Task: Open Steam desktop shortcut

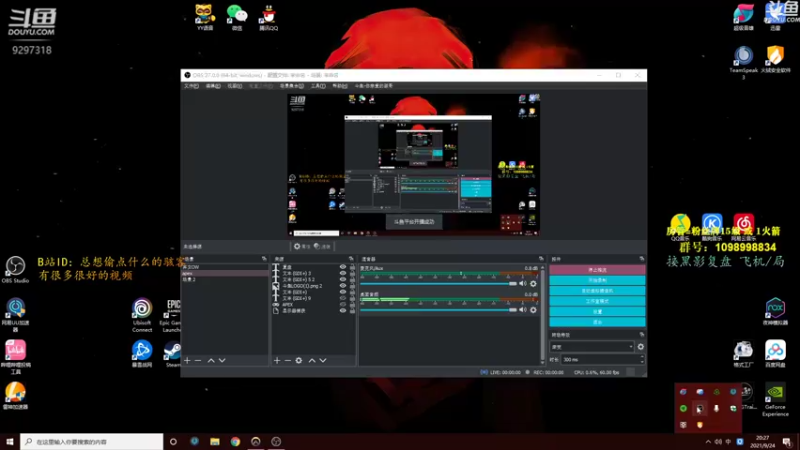Action: coord(173,354)
